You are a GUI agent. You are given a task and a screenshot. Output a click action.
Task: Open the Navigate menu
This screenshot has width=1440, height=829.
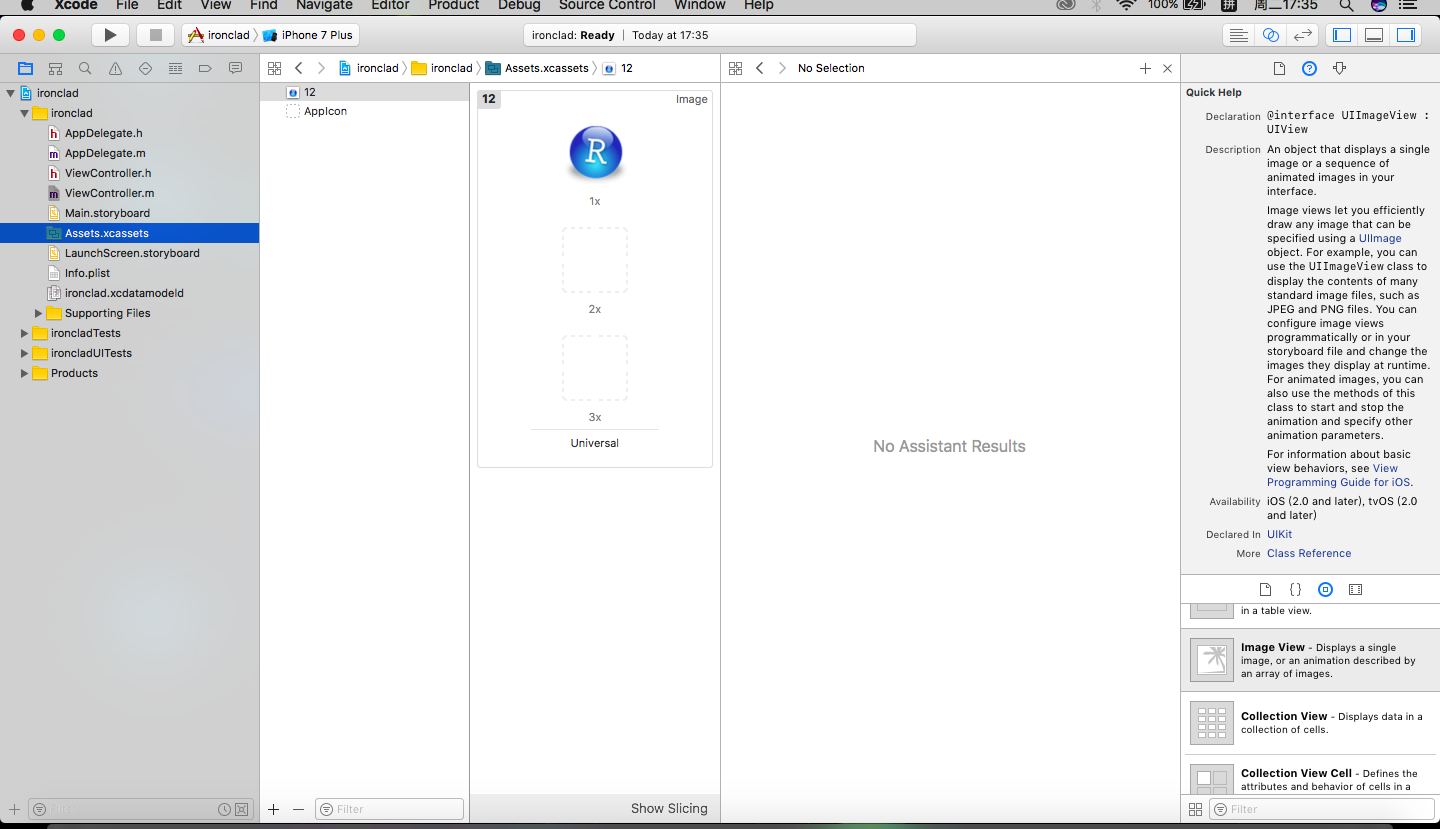coord(324,5)
